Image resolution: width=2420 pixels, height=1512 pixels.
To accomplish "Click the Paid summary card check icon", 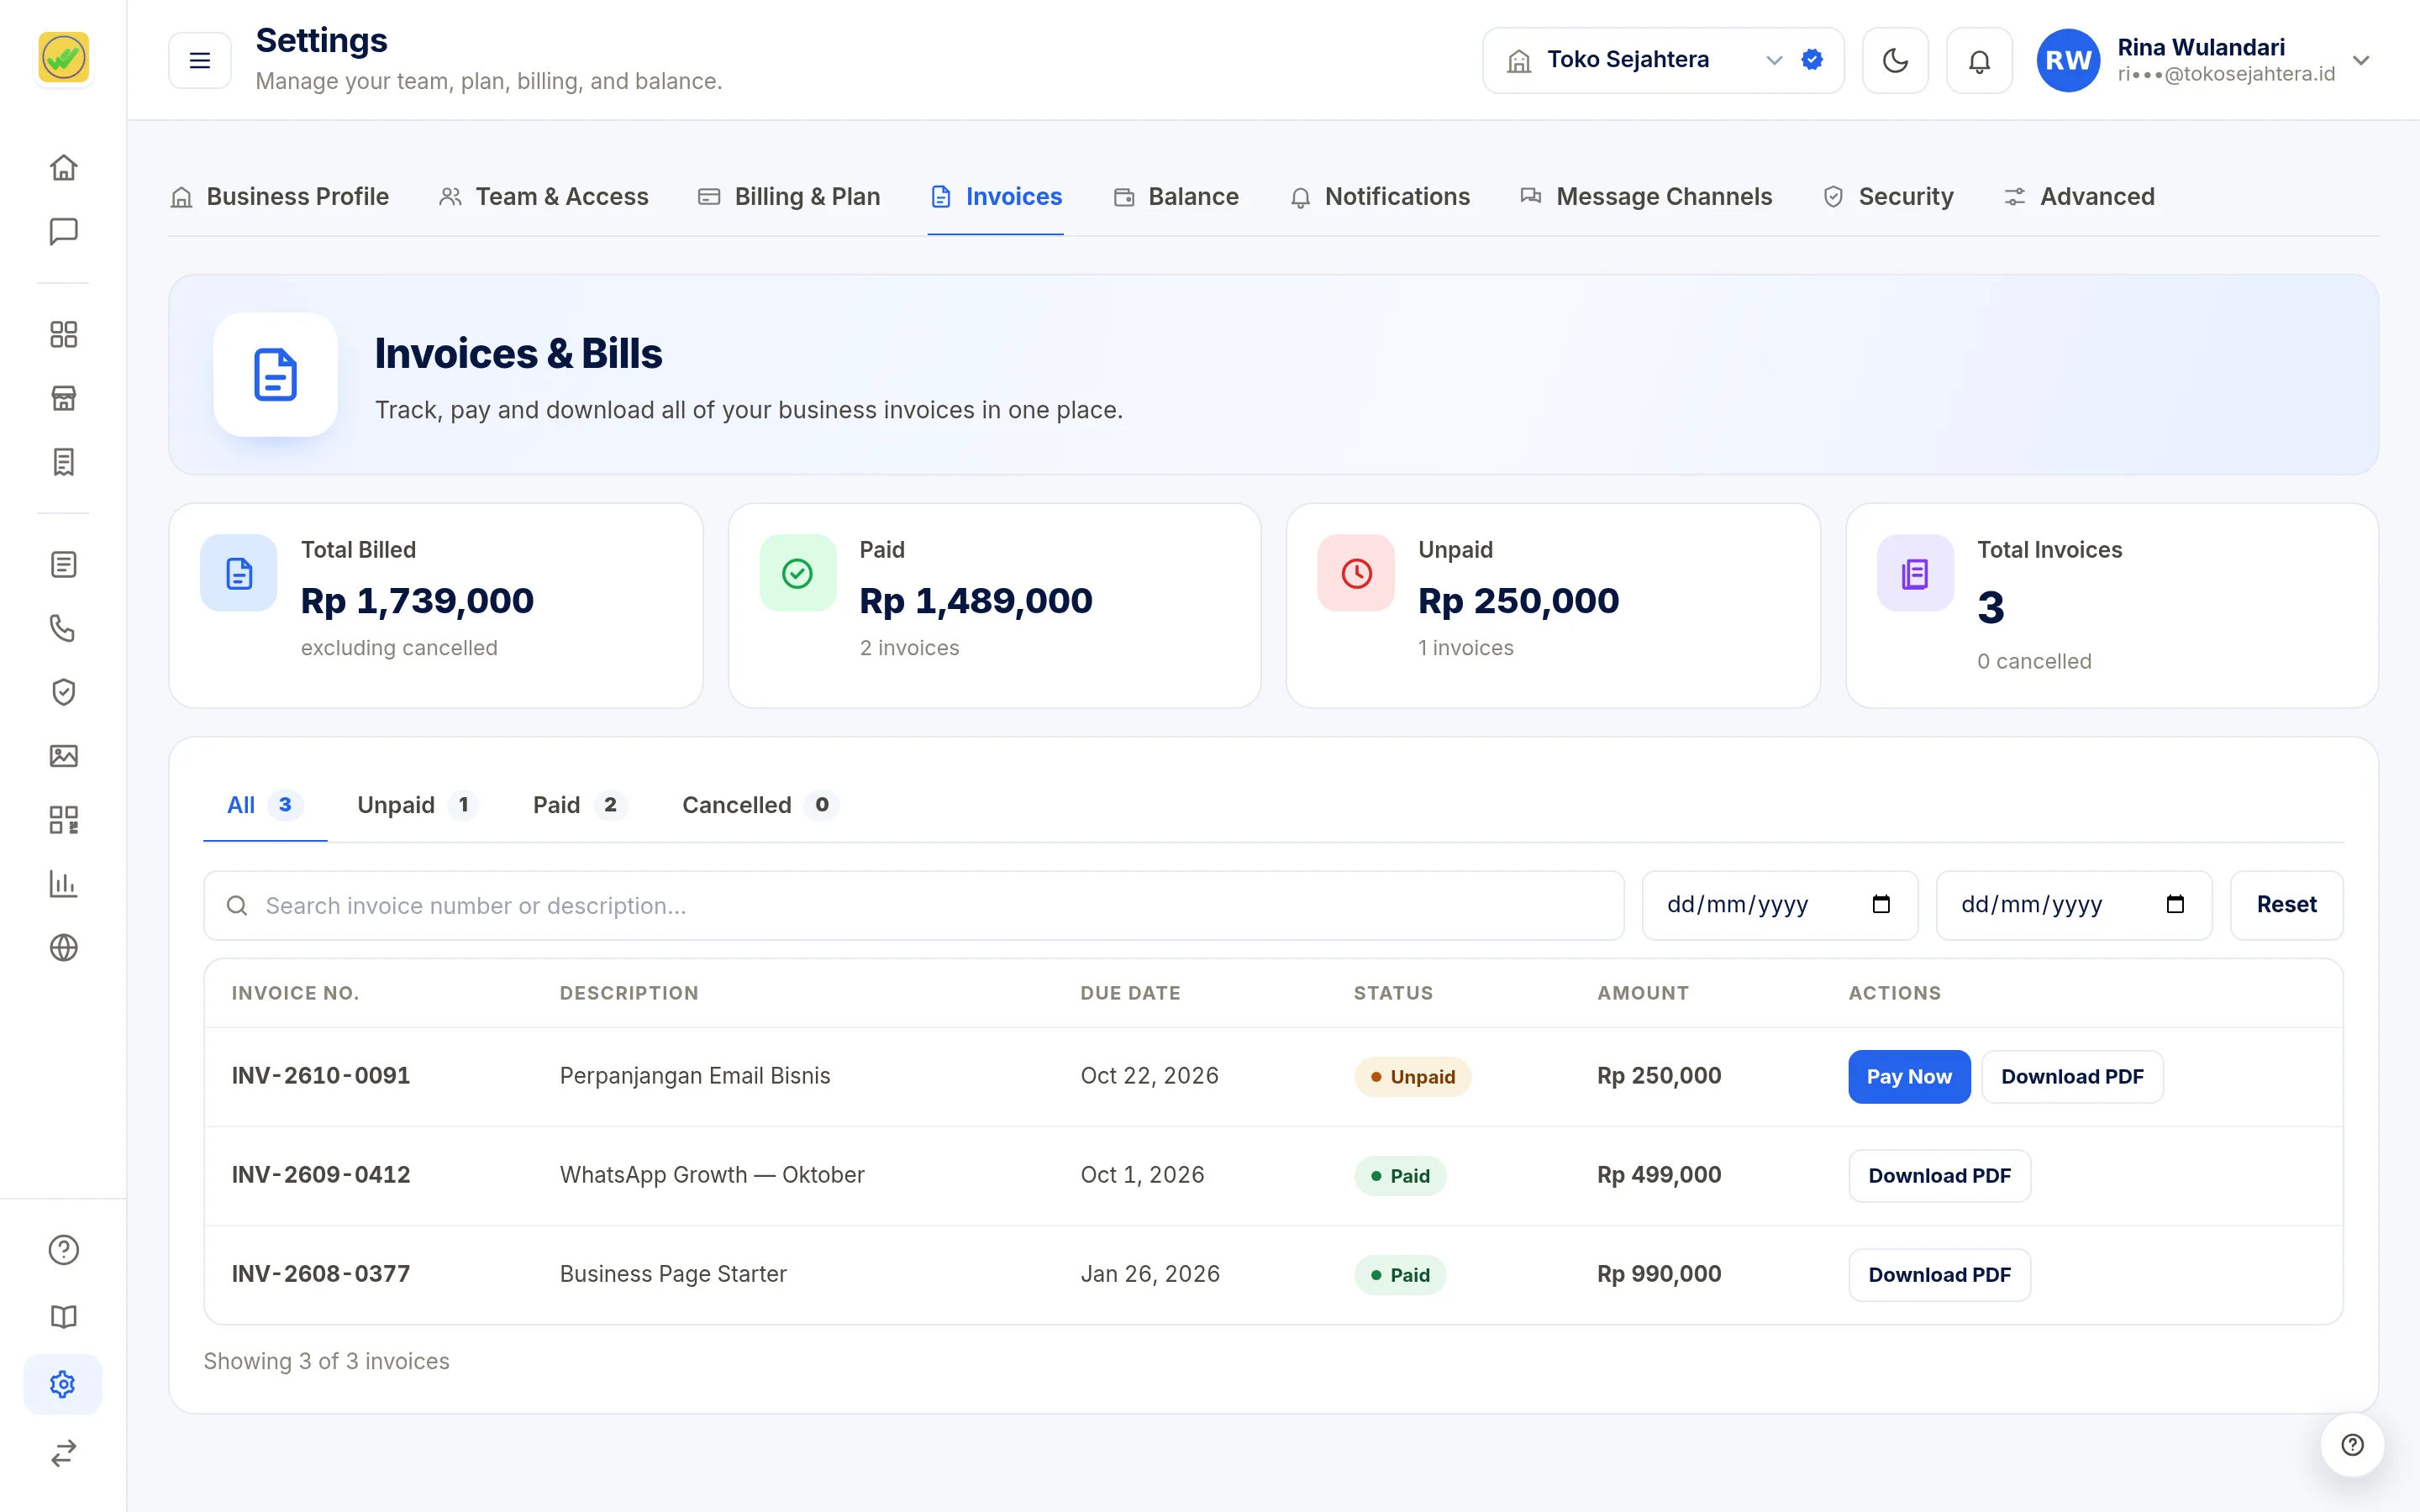I will (x=797, y=573).
